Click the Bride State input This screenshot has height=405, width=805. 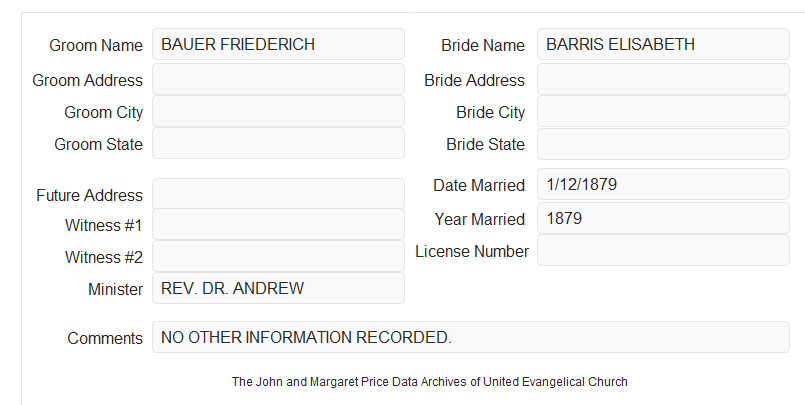pos(663,144)
